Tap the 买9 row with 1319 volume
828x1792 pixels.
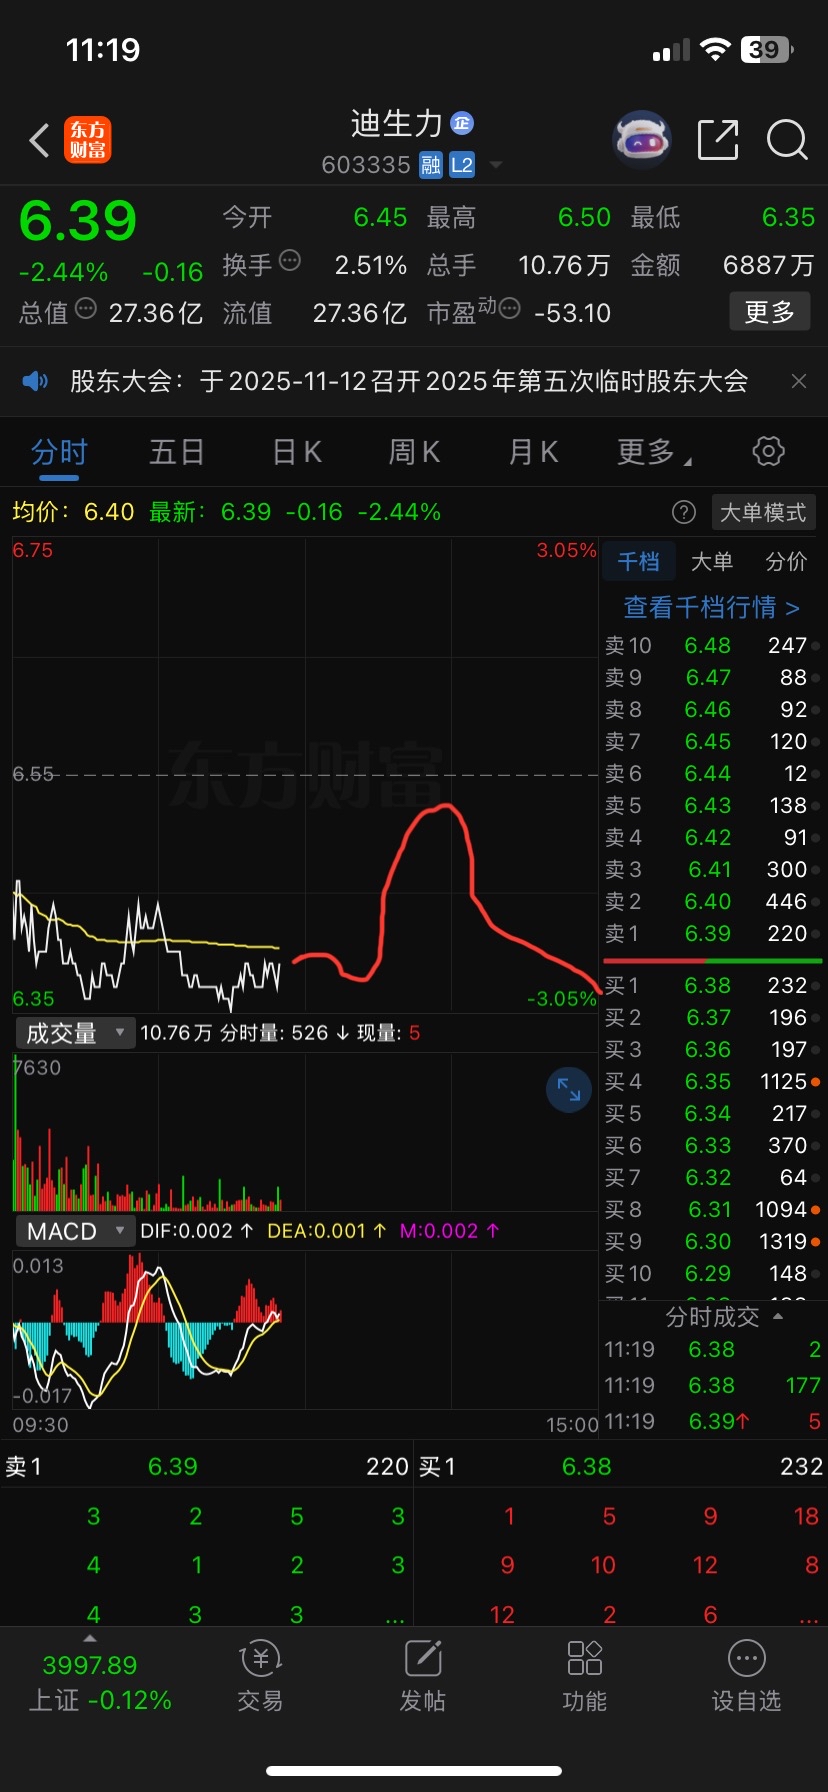coord(712,1242)
